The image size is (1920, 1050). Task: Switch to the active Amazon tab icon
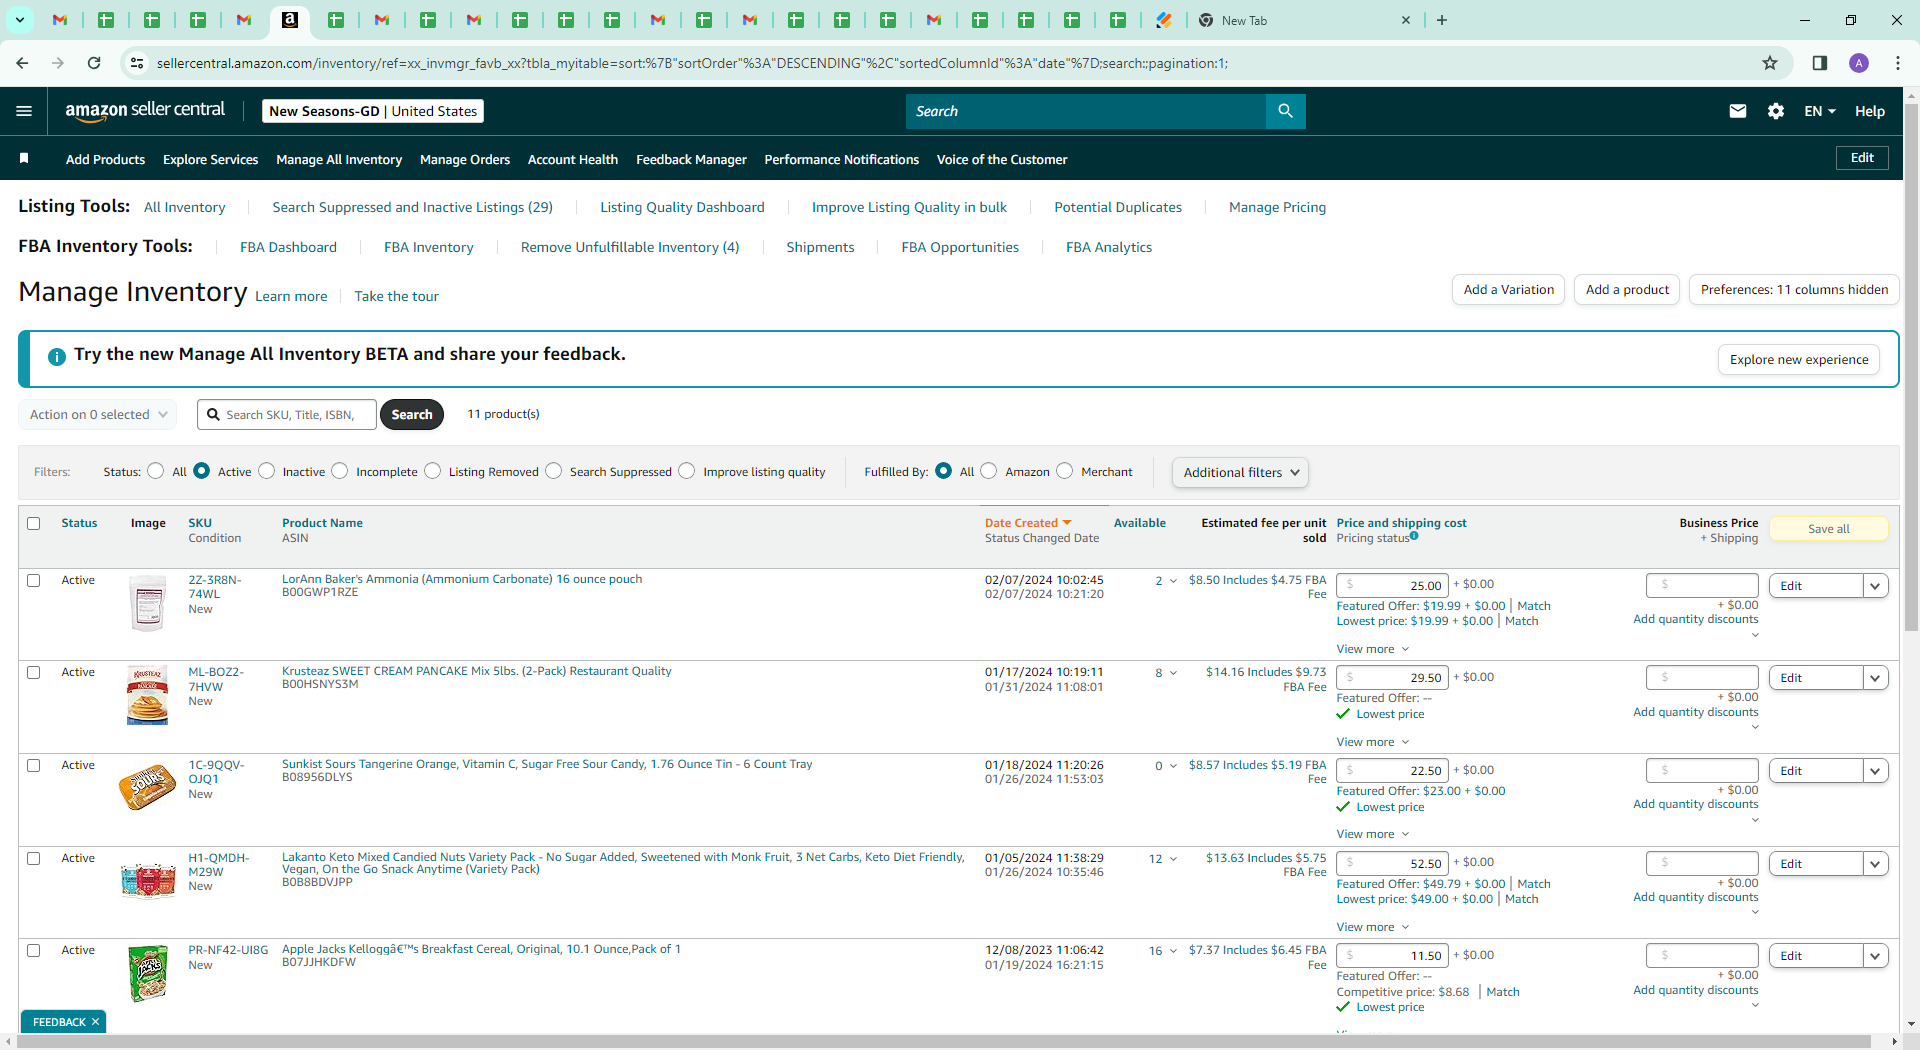click(x=289, y=20)
